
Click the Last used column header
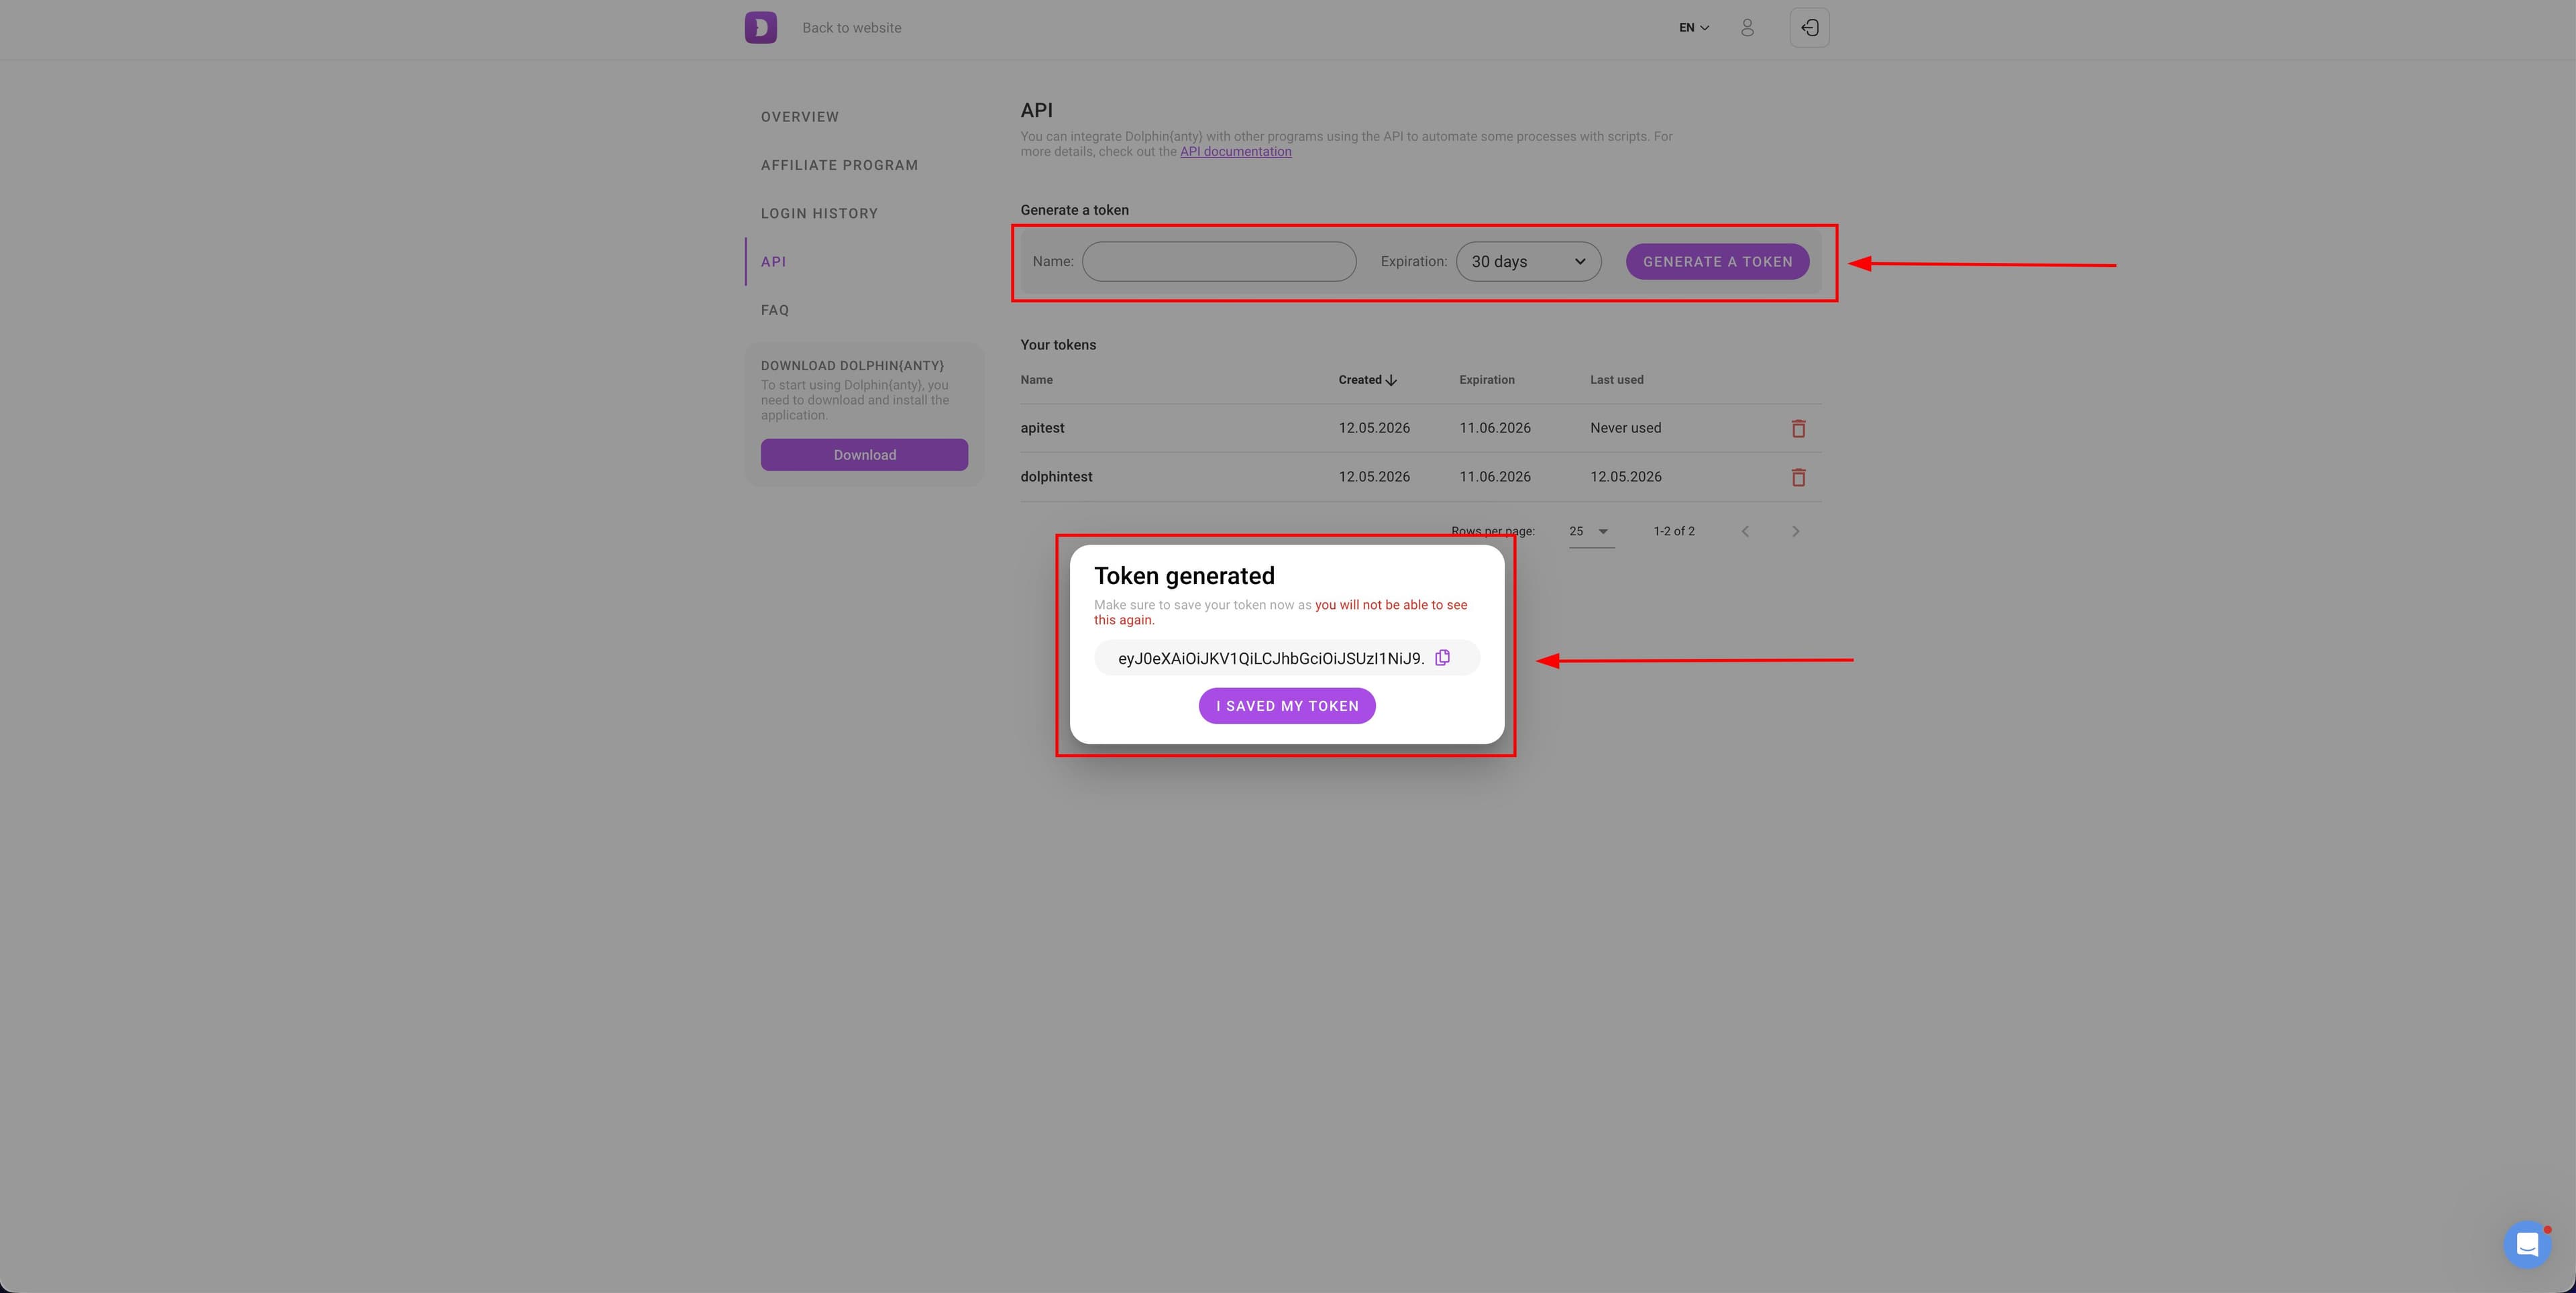[1616, 380]
